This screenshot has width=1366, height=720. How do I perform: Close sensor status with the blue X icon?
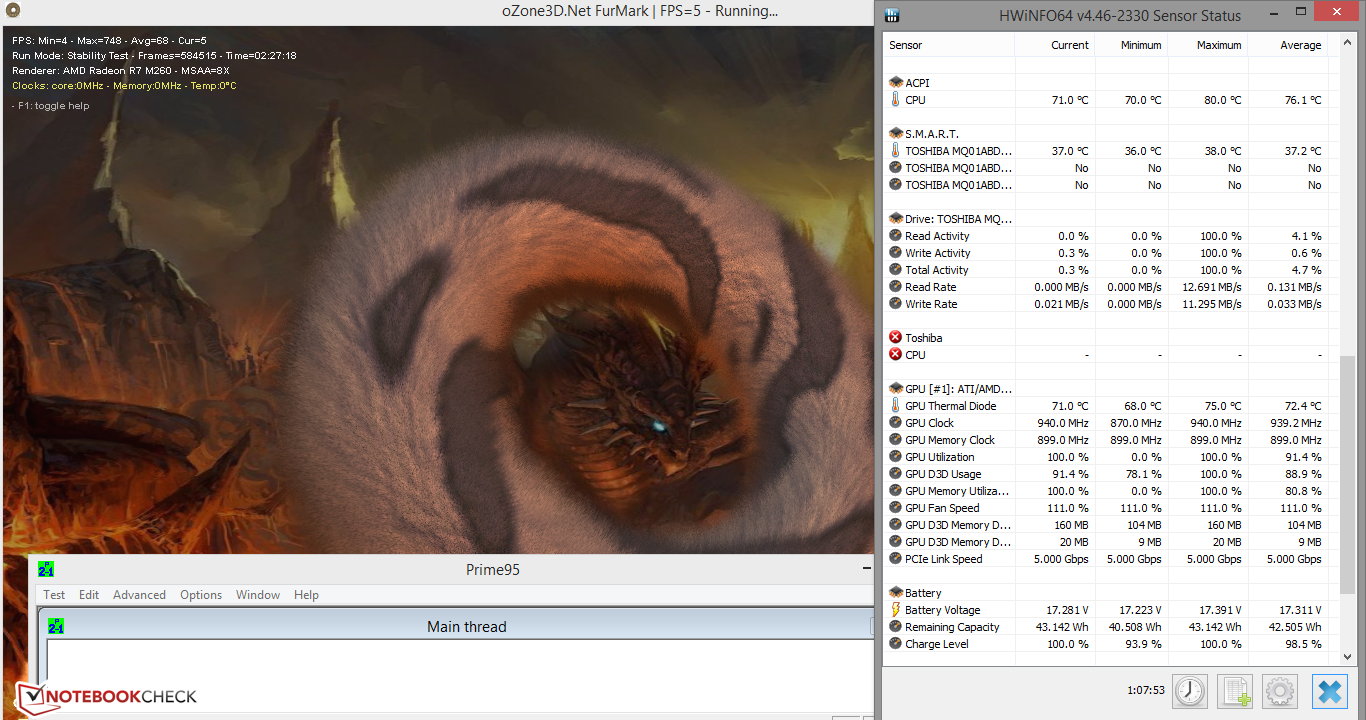click(1328, 691)
